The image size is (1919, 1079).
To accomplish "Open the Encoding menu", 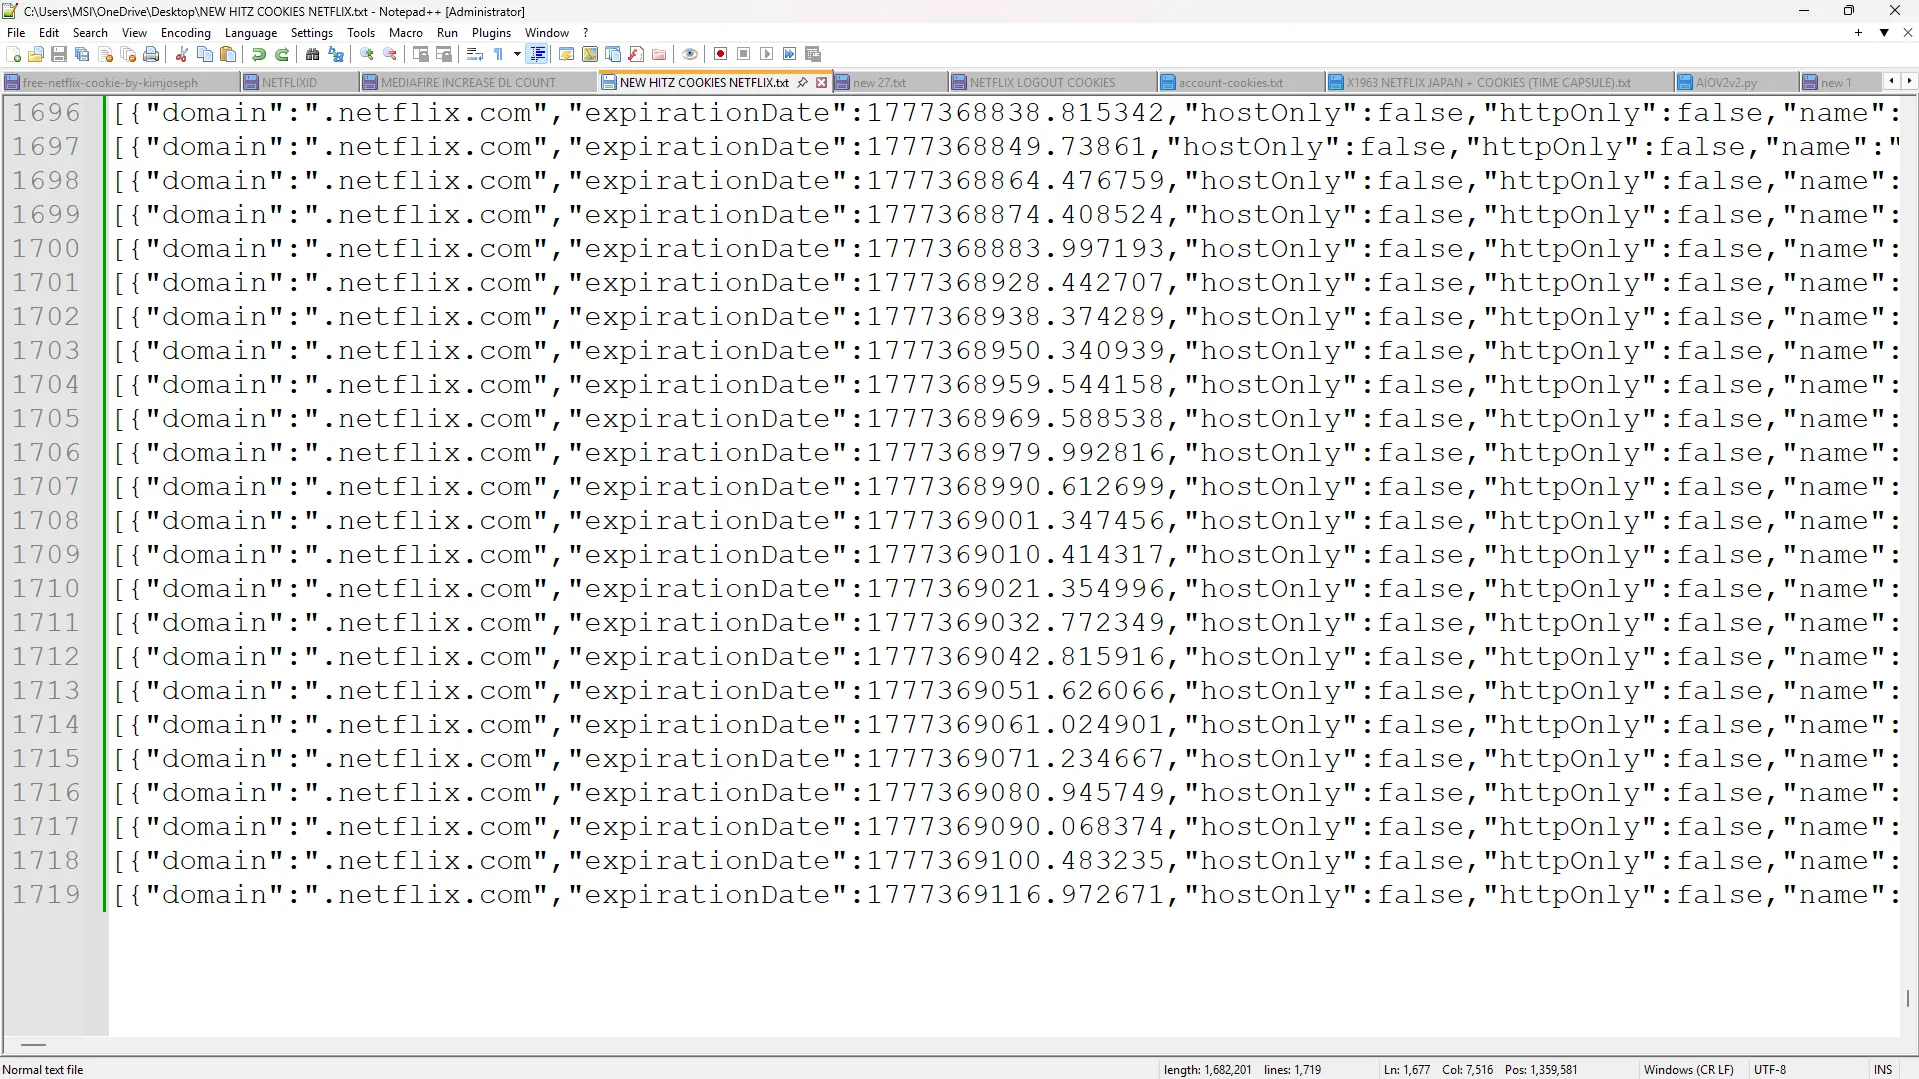I will [x=186, y=33].
